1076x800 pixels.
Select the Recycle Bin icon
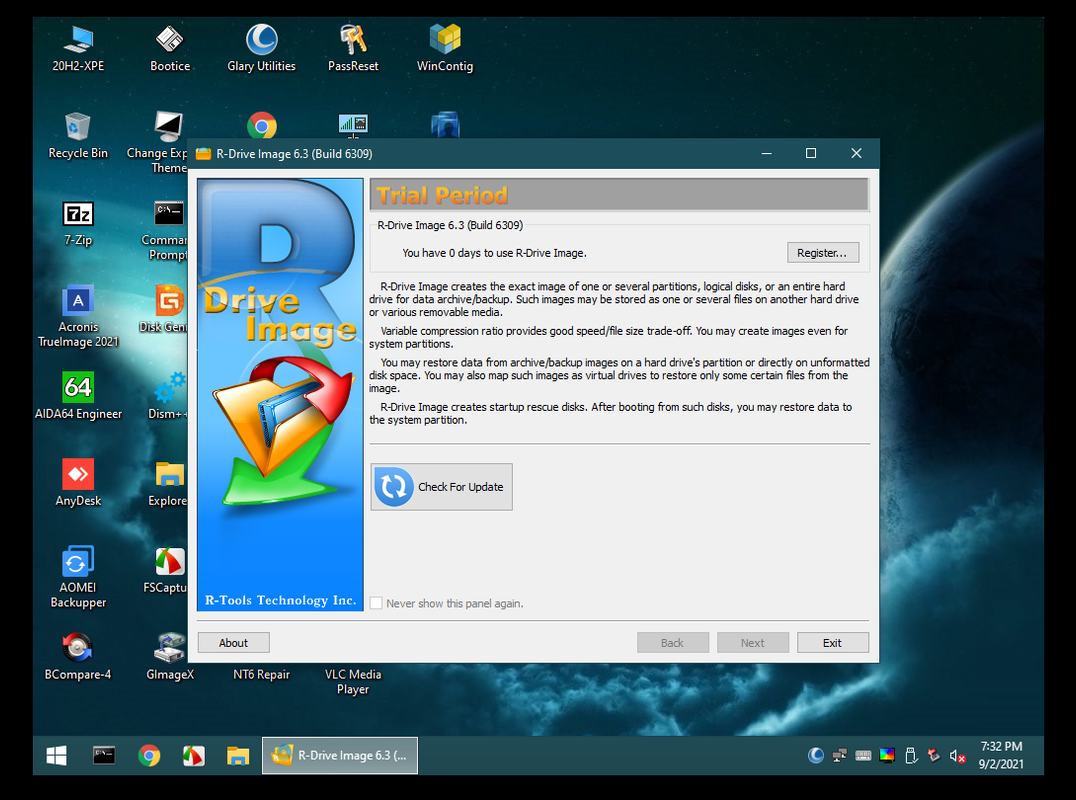click(78, 135)
